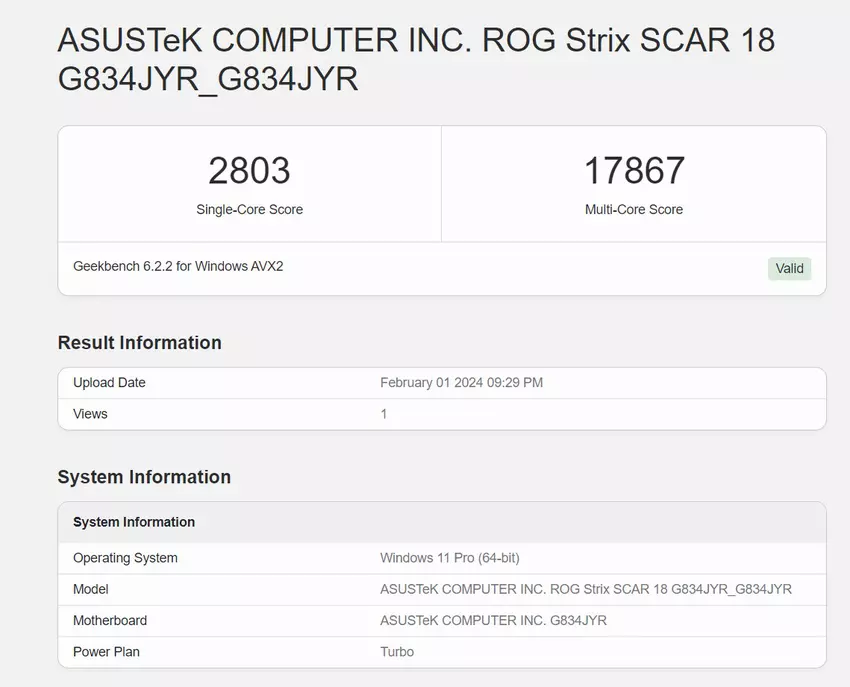850x687 pixels.
Task: Select the Motherboard row label
Action: click(x=110, y=620)
